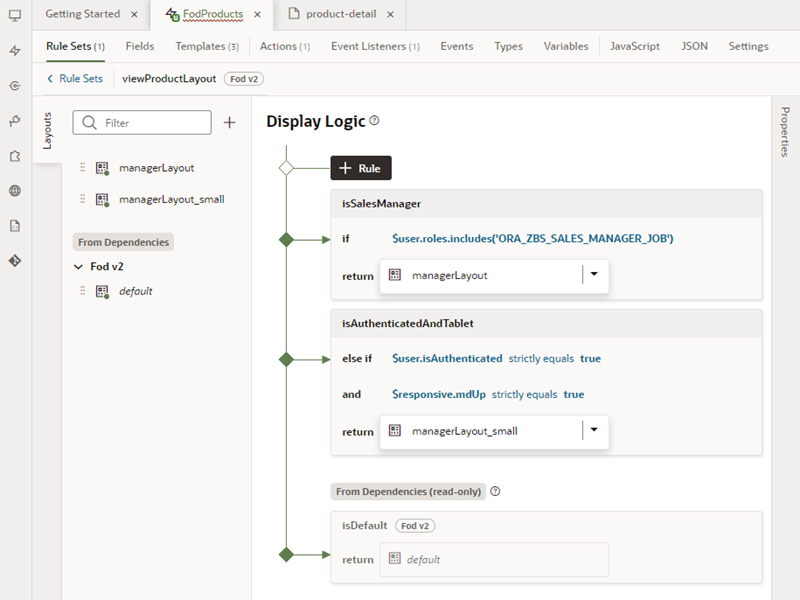Click the help icon beside Display Logic
Viewport: 800px width, 600px height.
pos(372,118)
